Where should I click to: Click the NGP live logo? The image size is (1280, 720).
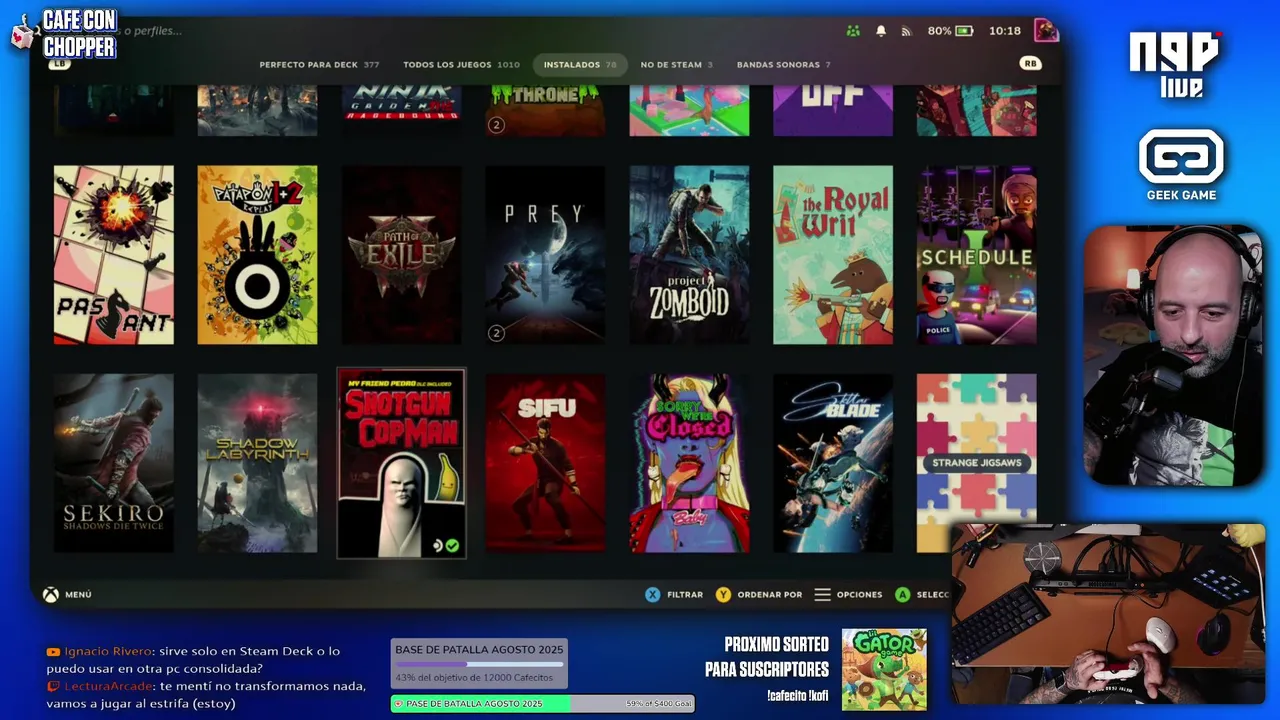[1177, 65]
